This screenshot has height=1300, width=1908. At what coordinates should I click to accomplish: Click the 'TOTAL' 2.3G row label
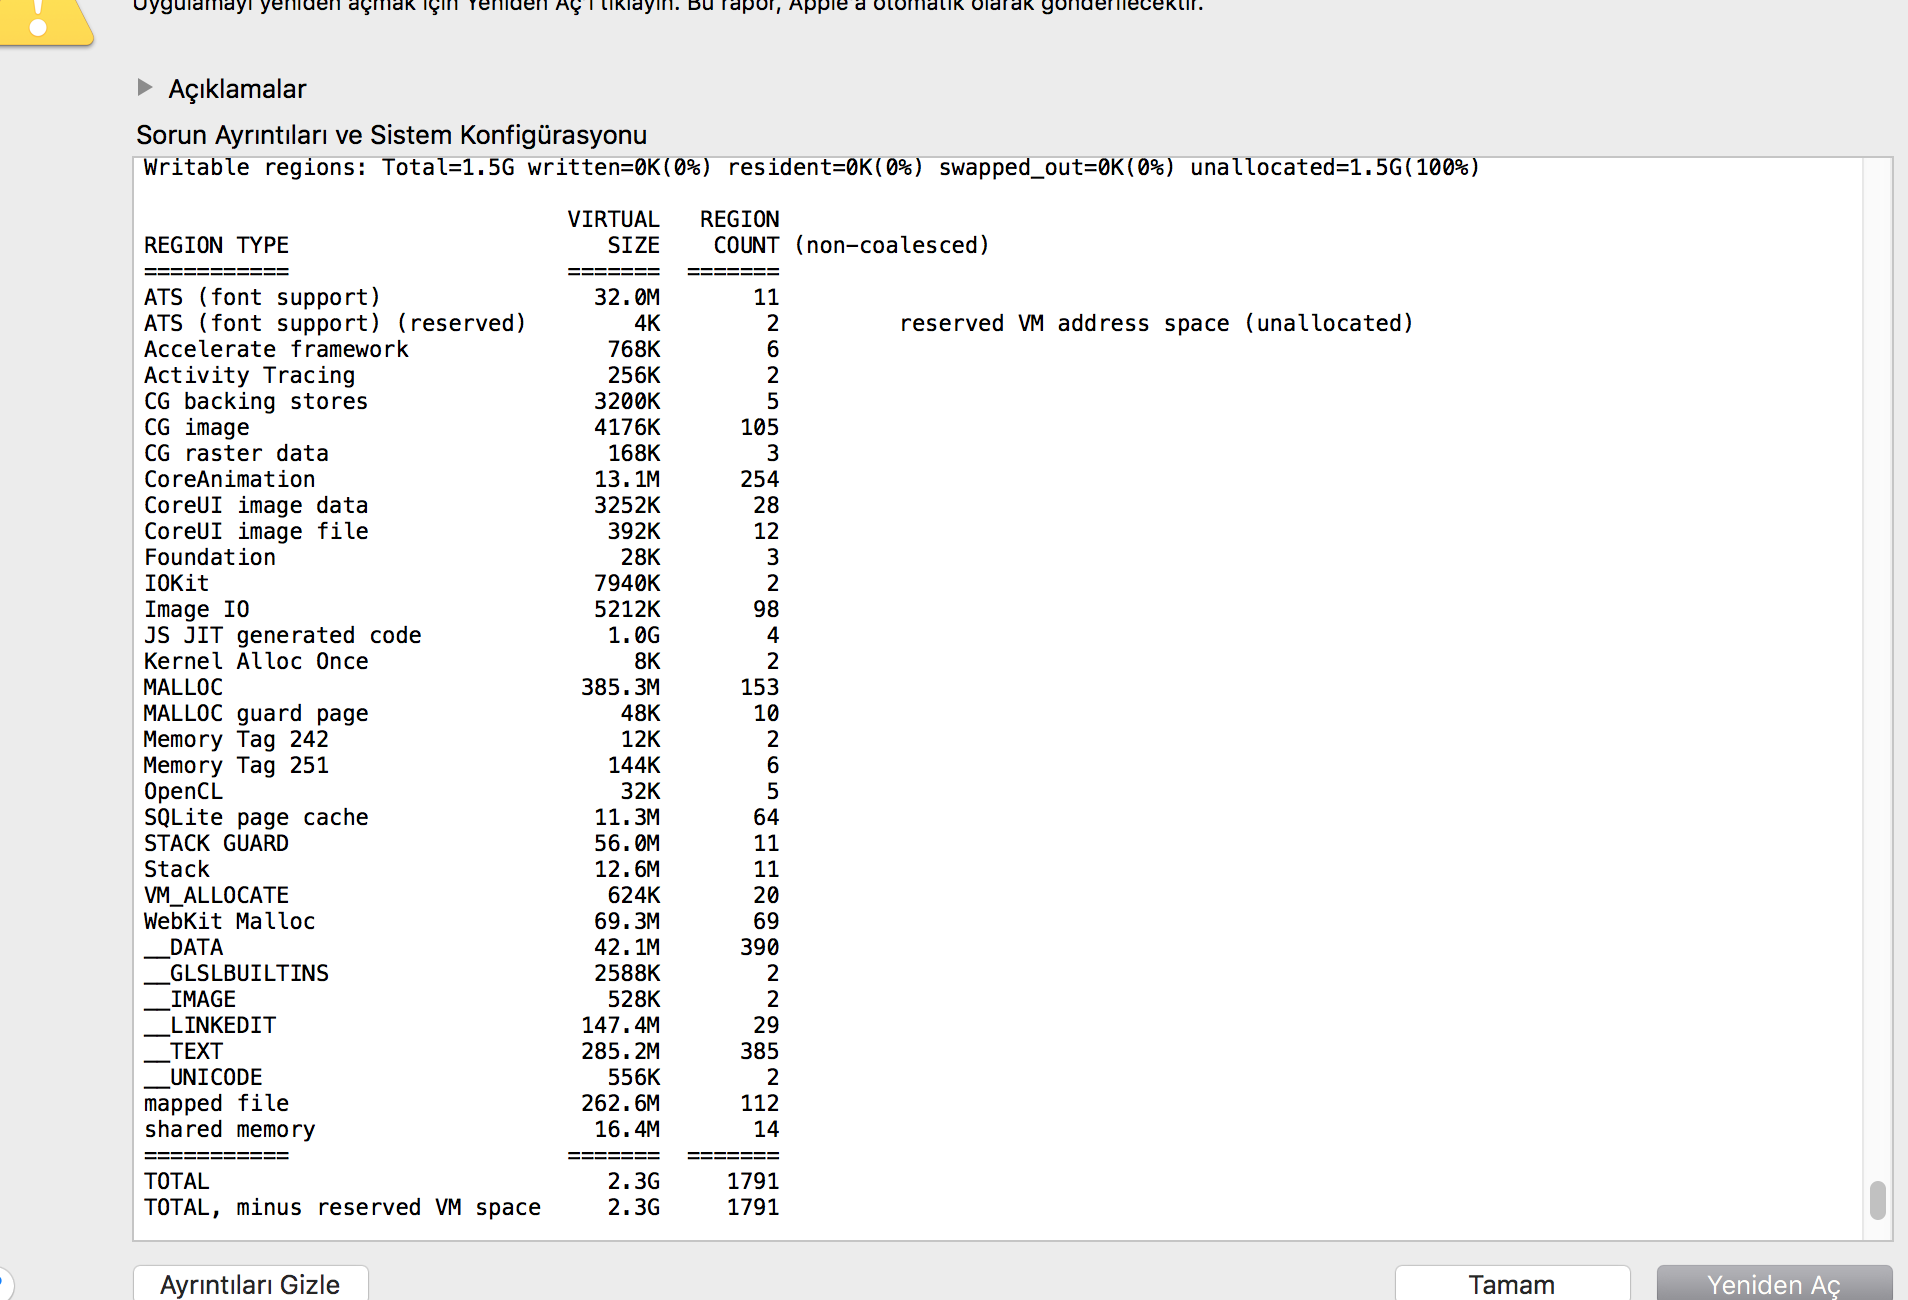click(177, 1181)
